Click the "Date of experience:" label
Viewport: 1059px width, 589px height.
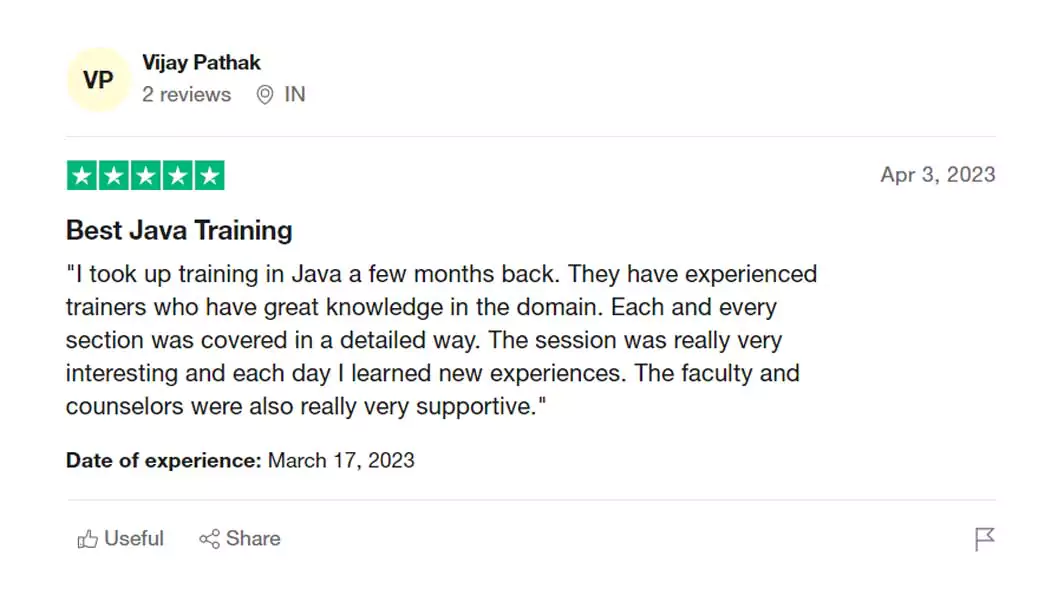point(163,461)
